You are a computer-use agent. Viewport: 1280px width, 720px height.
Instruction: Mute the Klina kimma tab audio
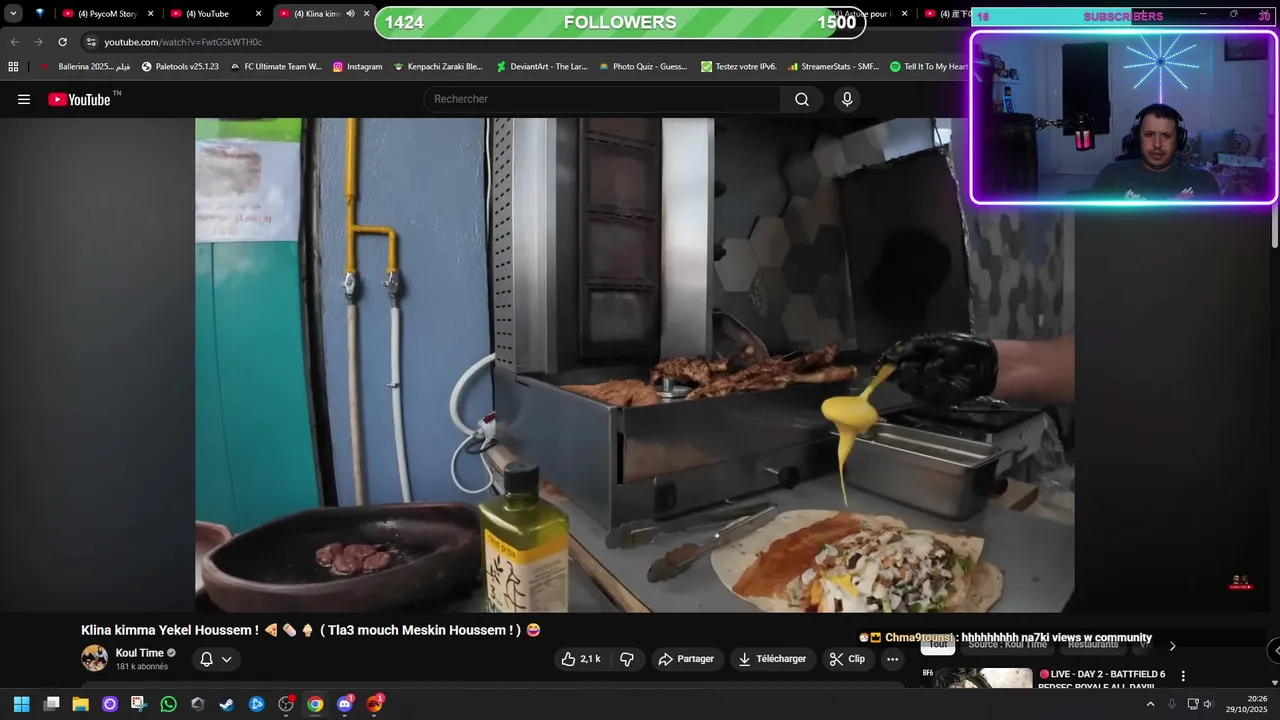[x=350, y=14]
